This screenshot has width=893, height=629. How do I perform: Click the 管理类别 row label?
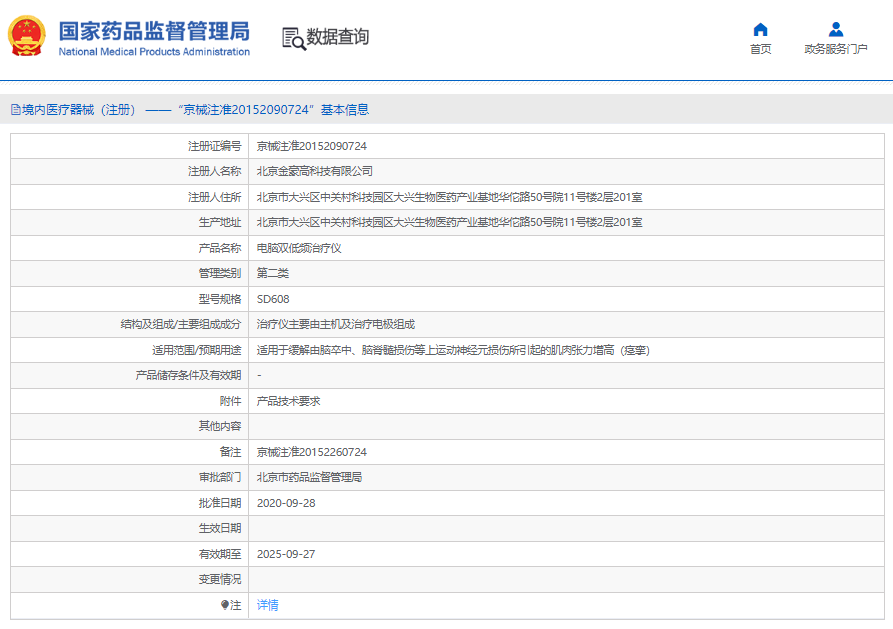[x=220, y=273]
